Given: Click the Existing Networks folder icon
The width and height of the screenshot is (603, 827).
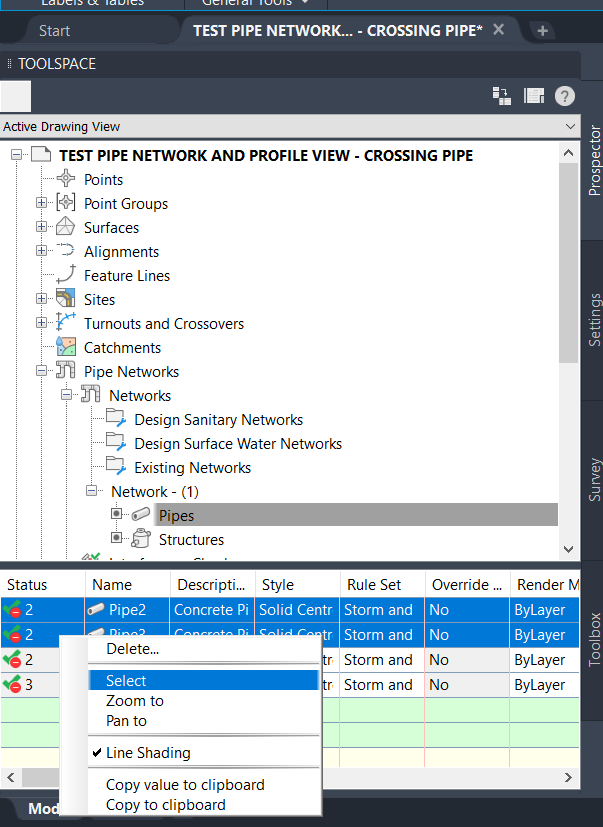Looking at the screenshot, I should click(x=116, y=466).
